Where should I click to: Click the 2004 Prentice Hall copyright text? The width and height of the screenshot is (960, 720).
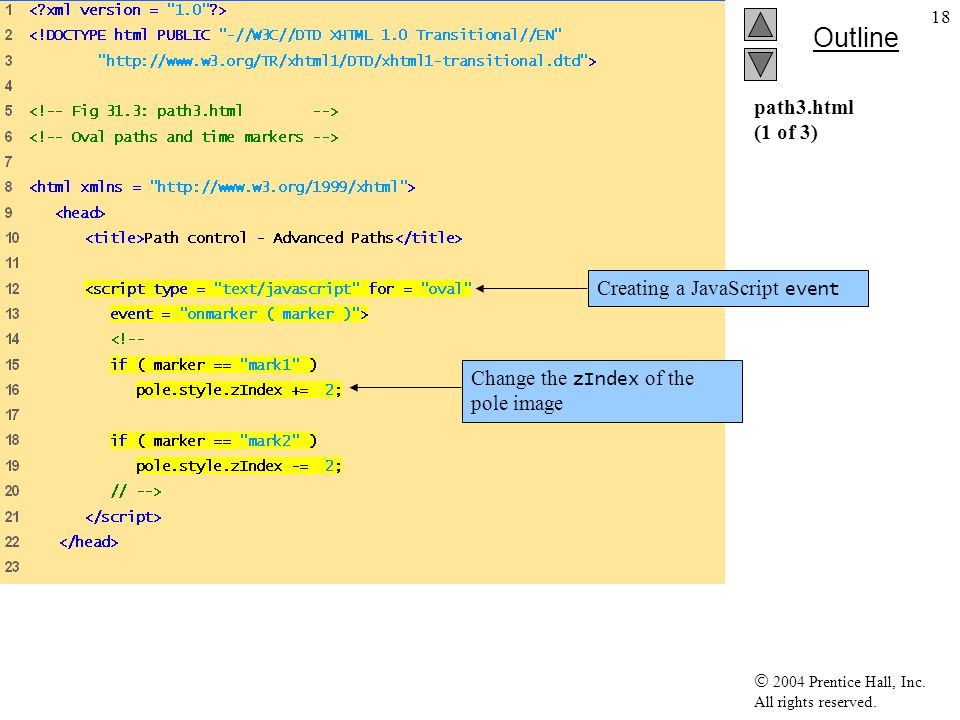pos(839,681)
